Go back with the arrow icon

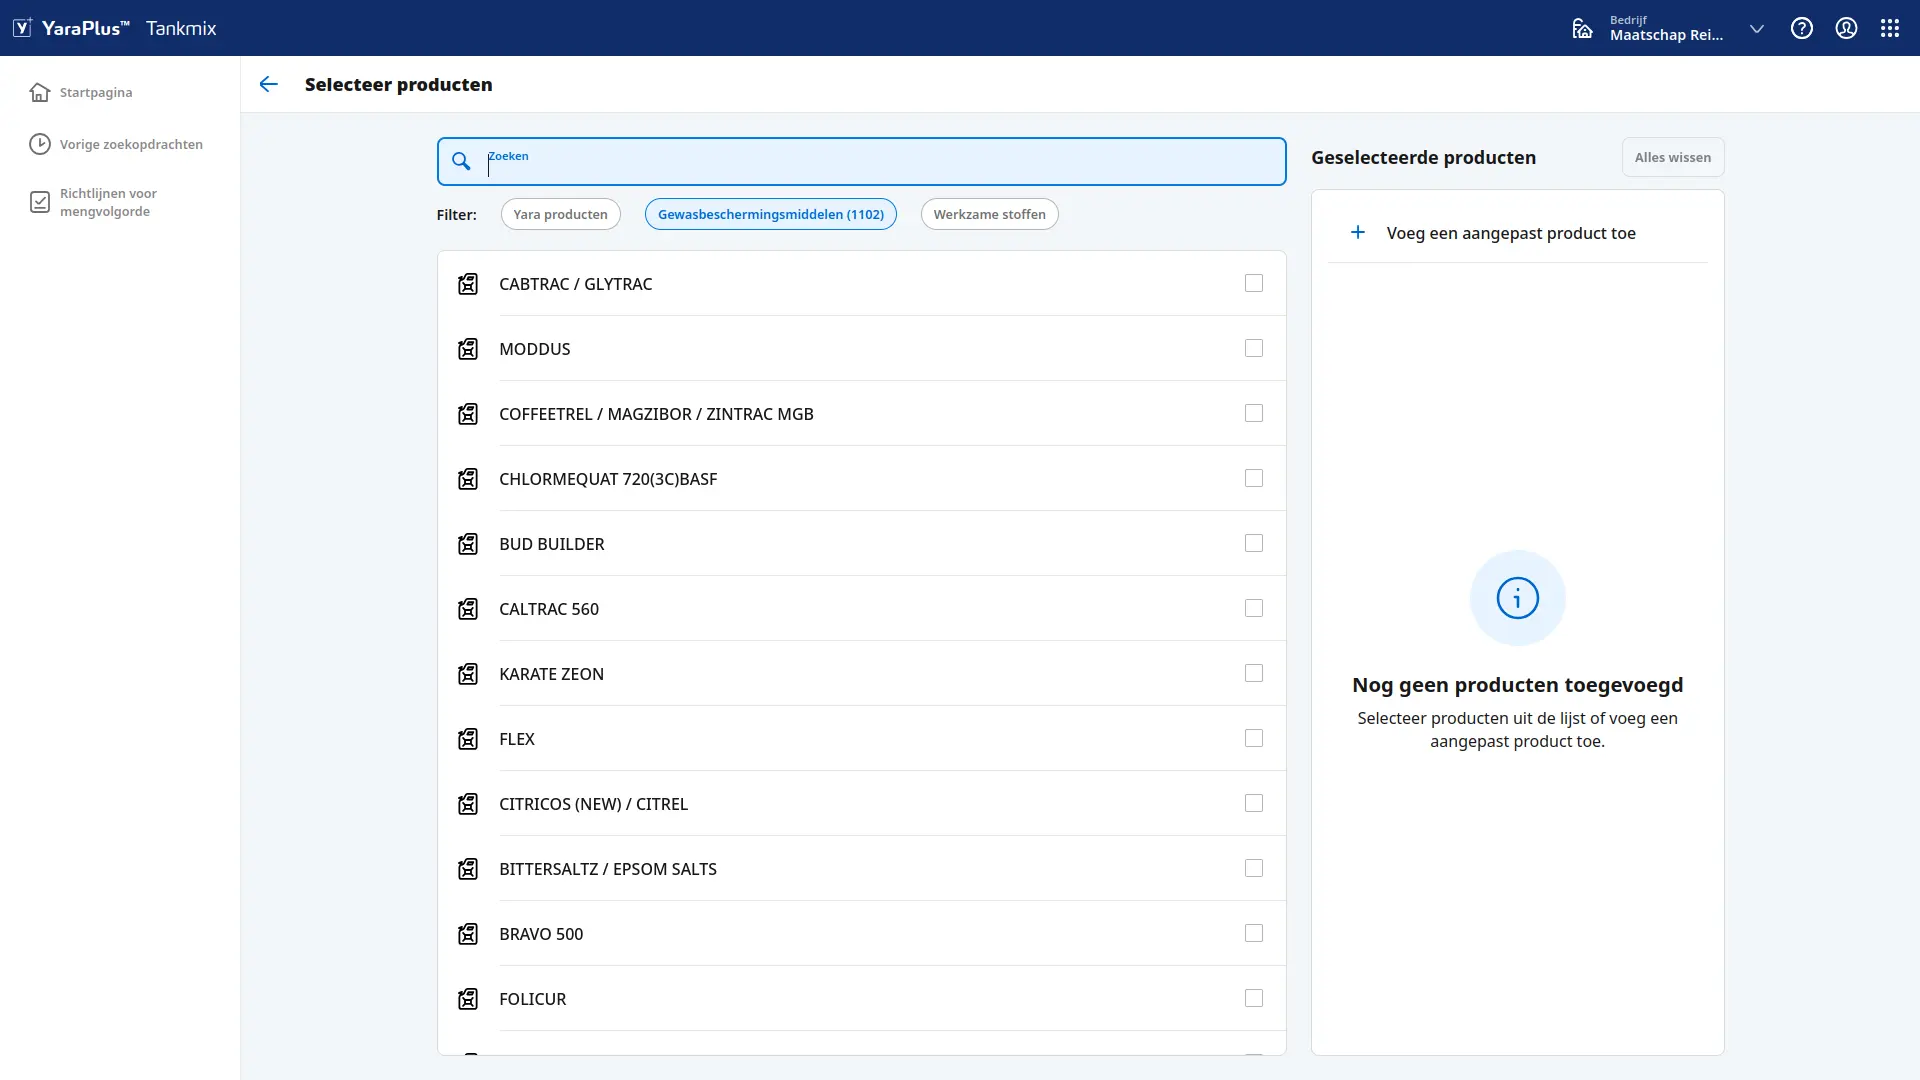tap(268, 84)
